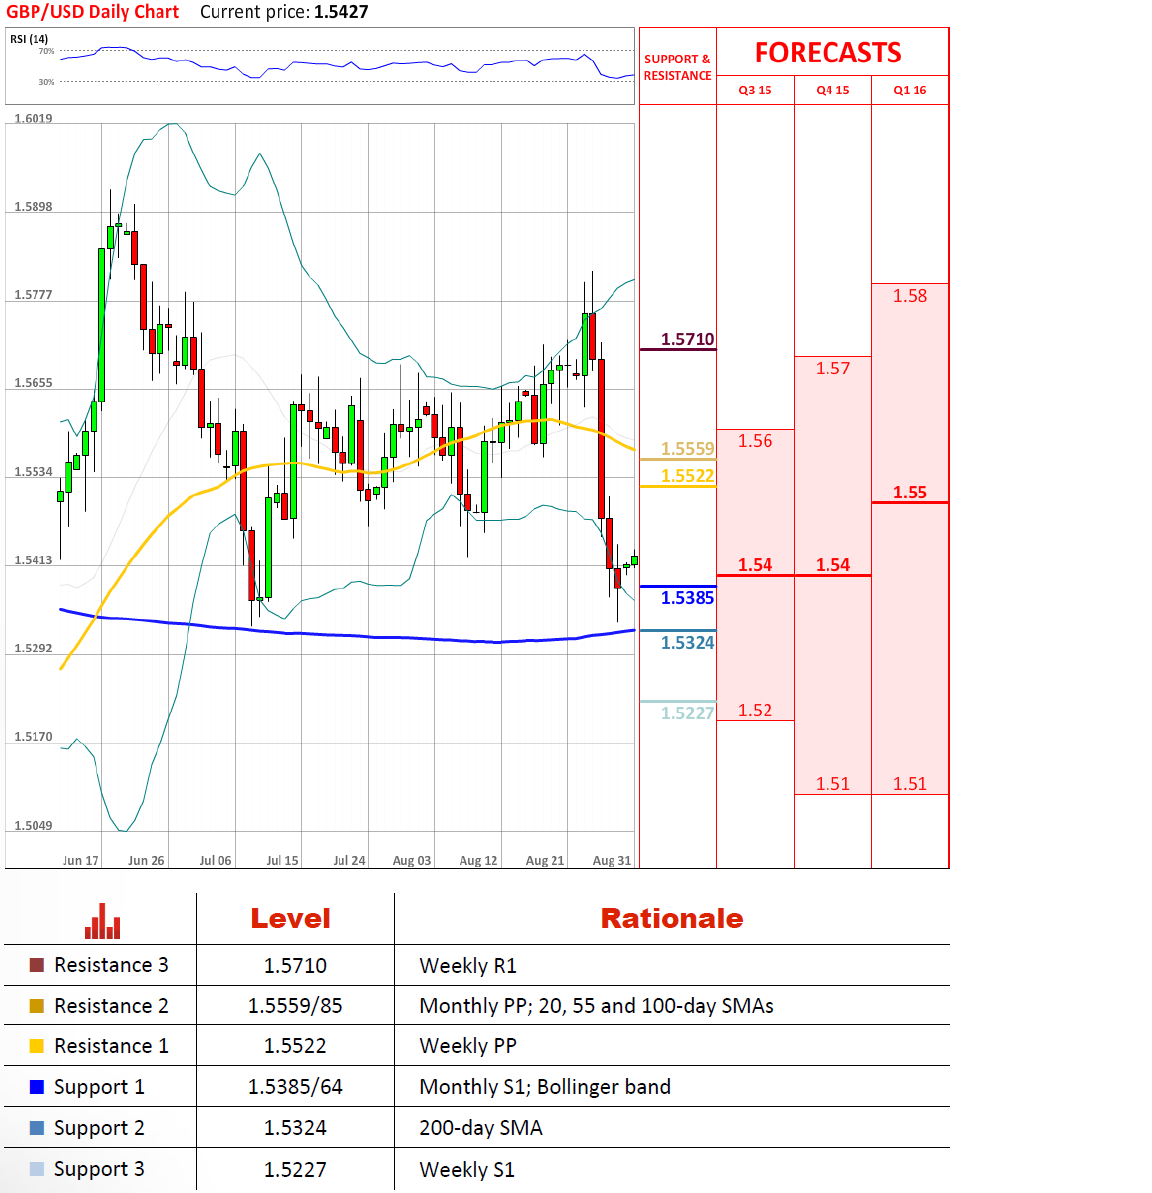Click the 'Weekly R1' rationale
1152x1193 pixels.
[x=468, y=966]
